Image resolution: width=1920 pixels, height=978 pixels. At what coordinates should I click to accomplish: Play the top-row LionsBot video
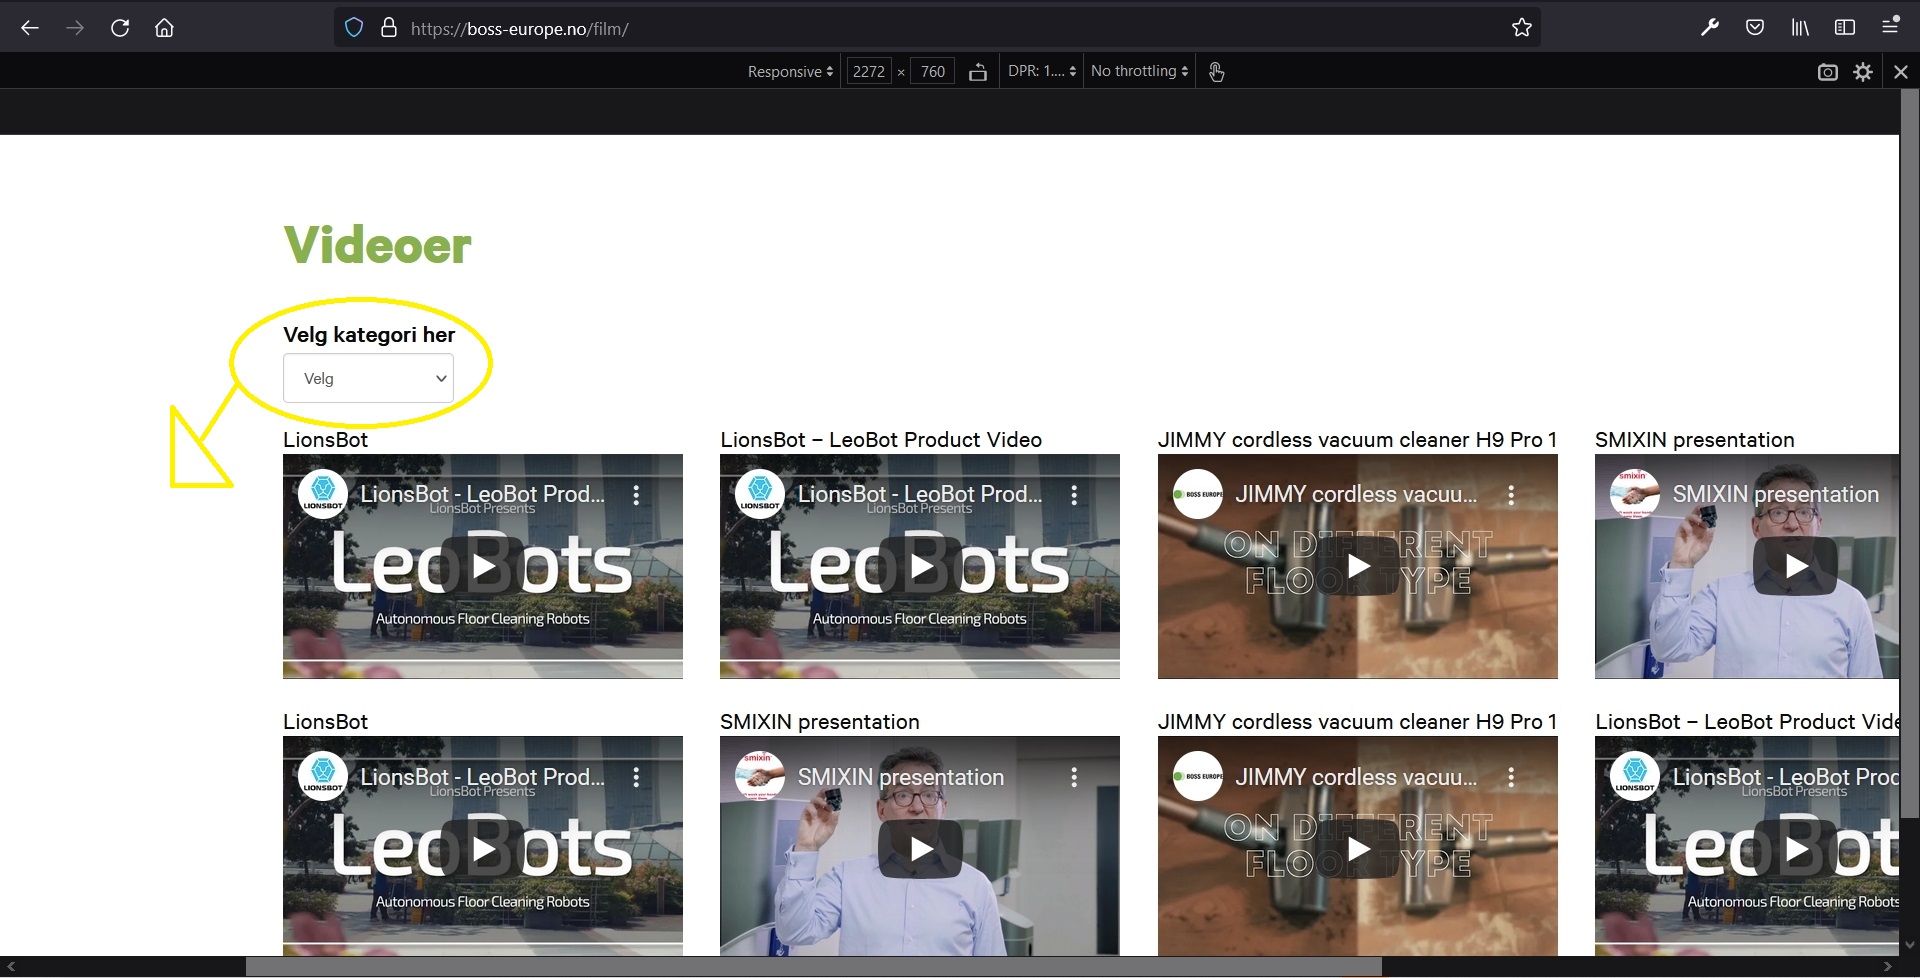pos(483,566)
